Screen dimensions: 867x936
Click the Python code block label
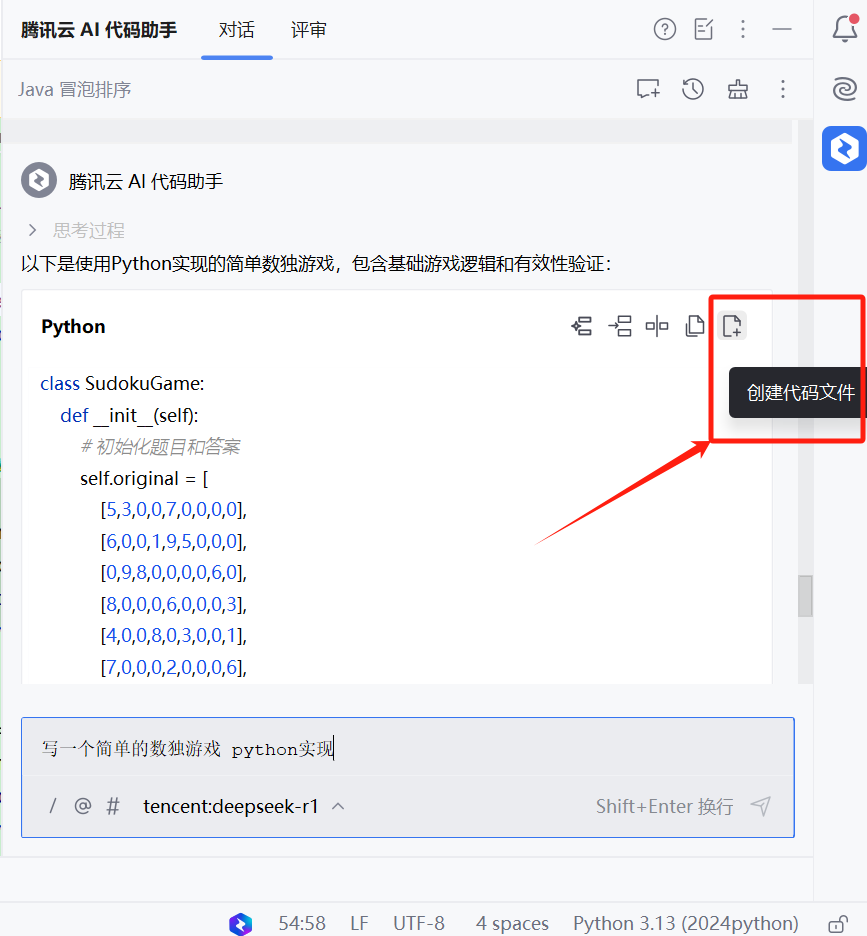(73, 327)
